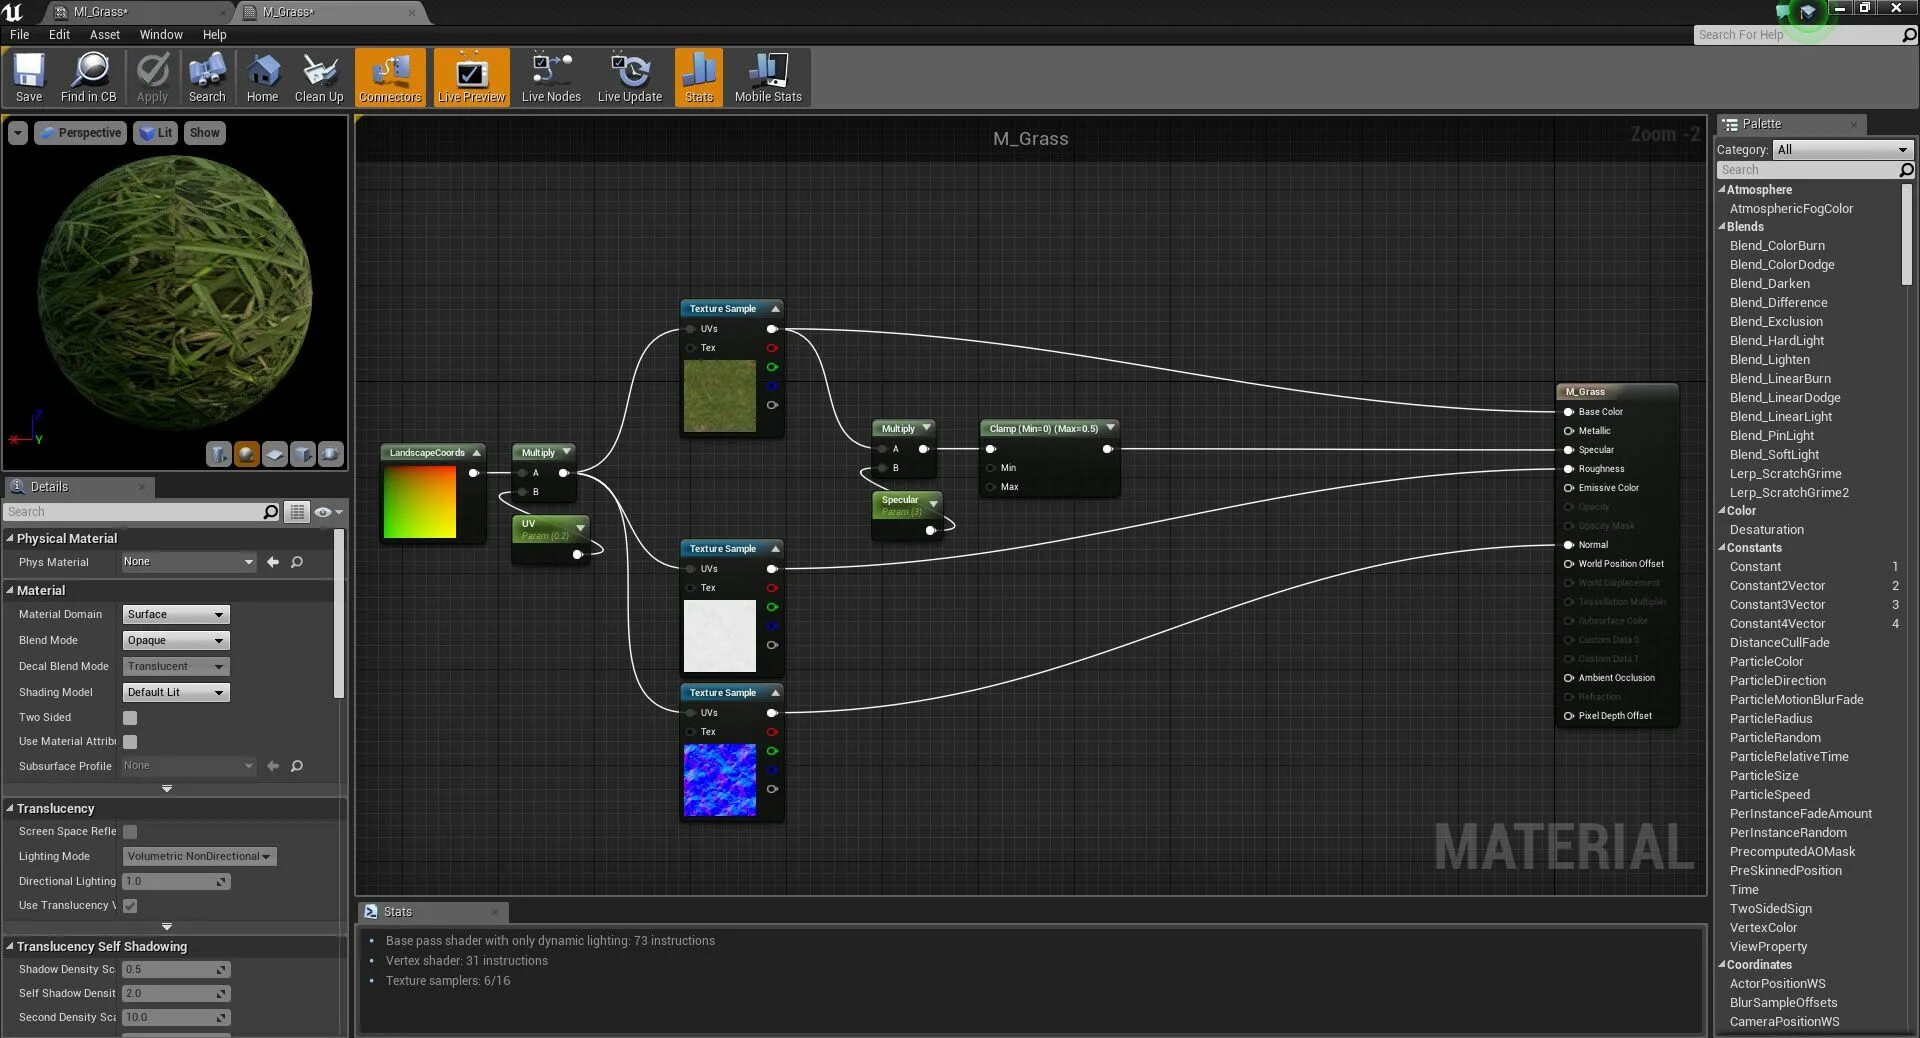Open Phys Material None dropdown
The image size is (1920, 1038).
pyautogui.click(x=189, y=562)
